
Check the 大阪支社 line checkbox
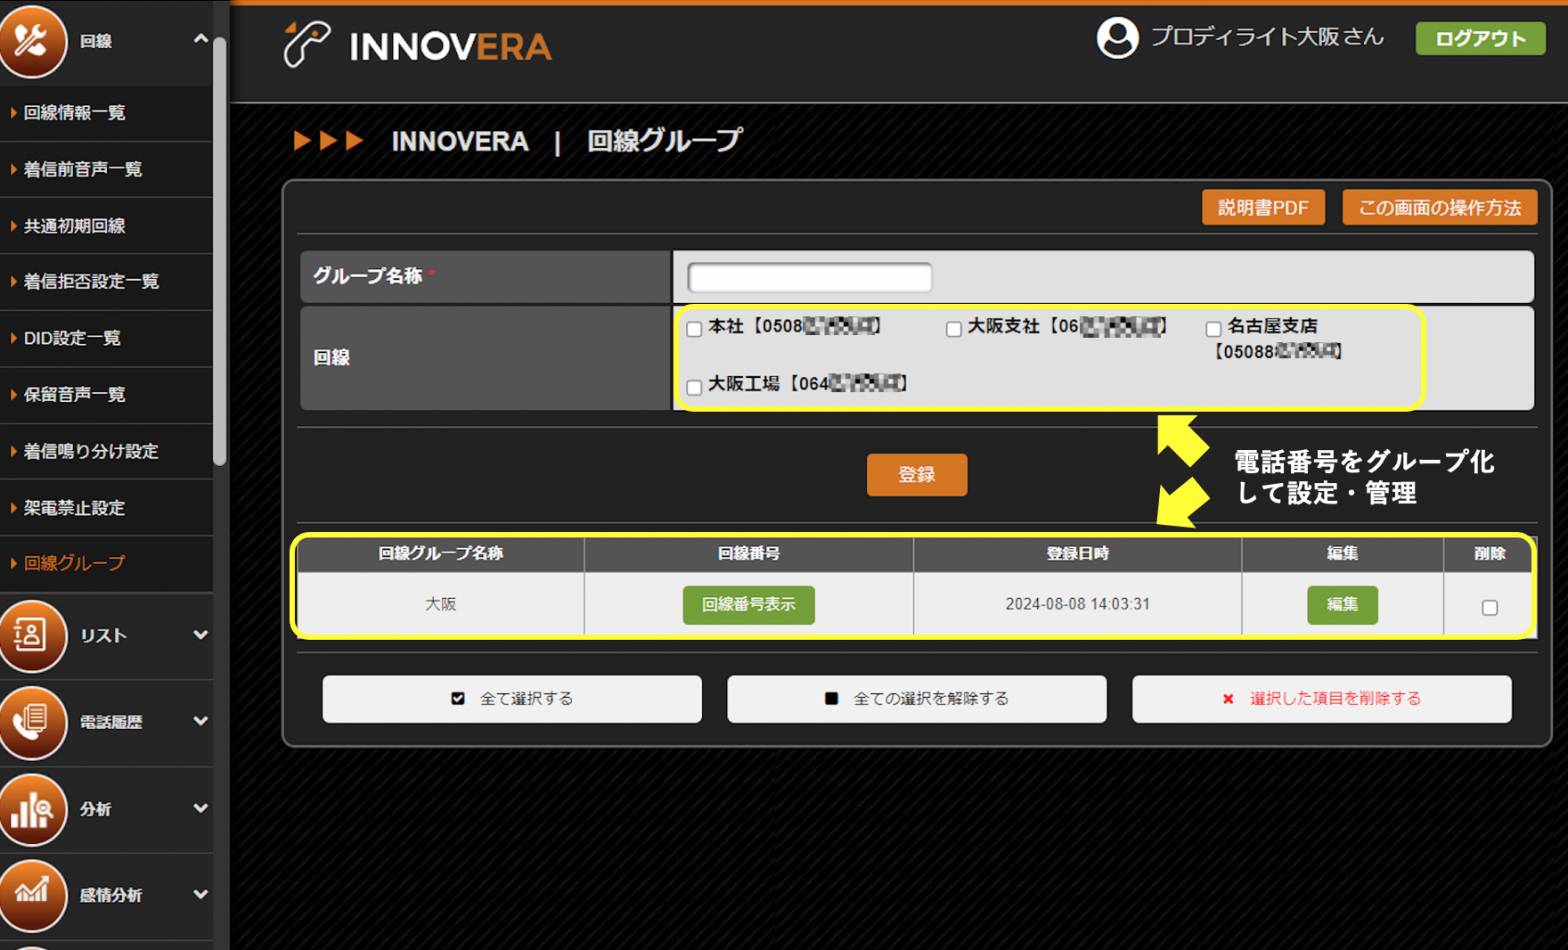(953, 329)
